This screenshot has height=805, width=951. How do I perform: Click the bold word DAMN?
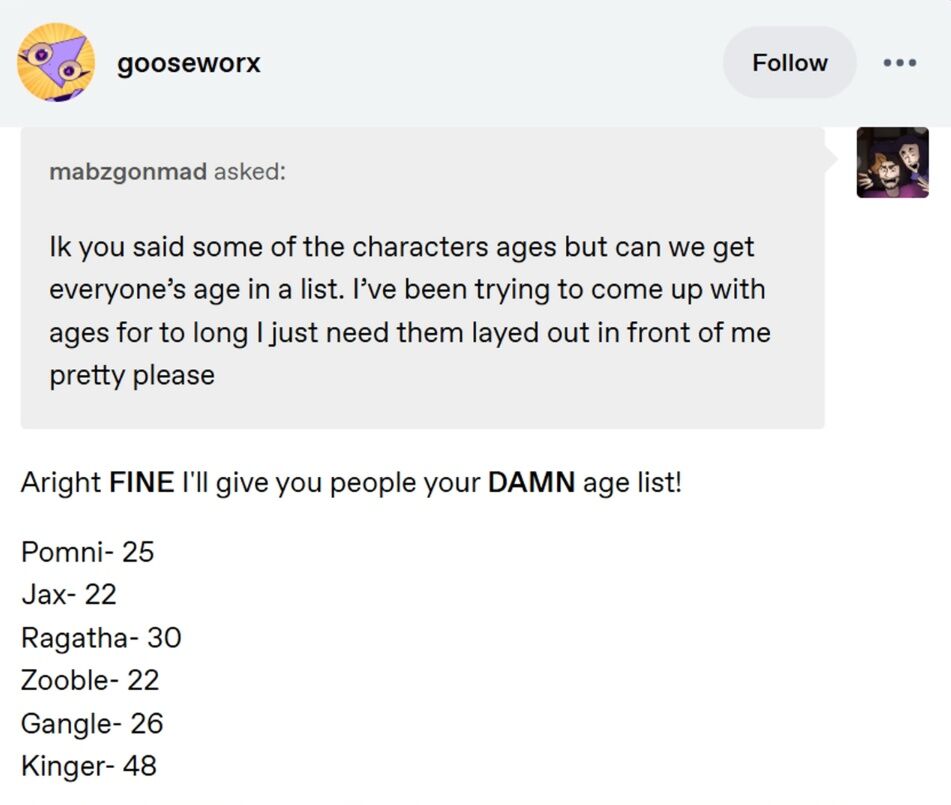click(x=531, y=484)
